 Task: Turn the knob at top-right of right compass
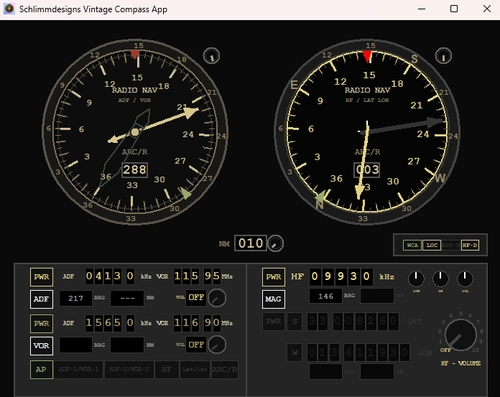click(443, 56)
